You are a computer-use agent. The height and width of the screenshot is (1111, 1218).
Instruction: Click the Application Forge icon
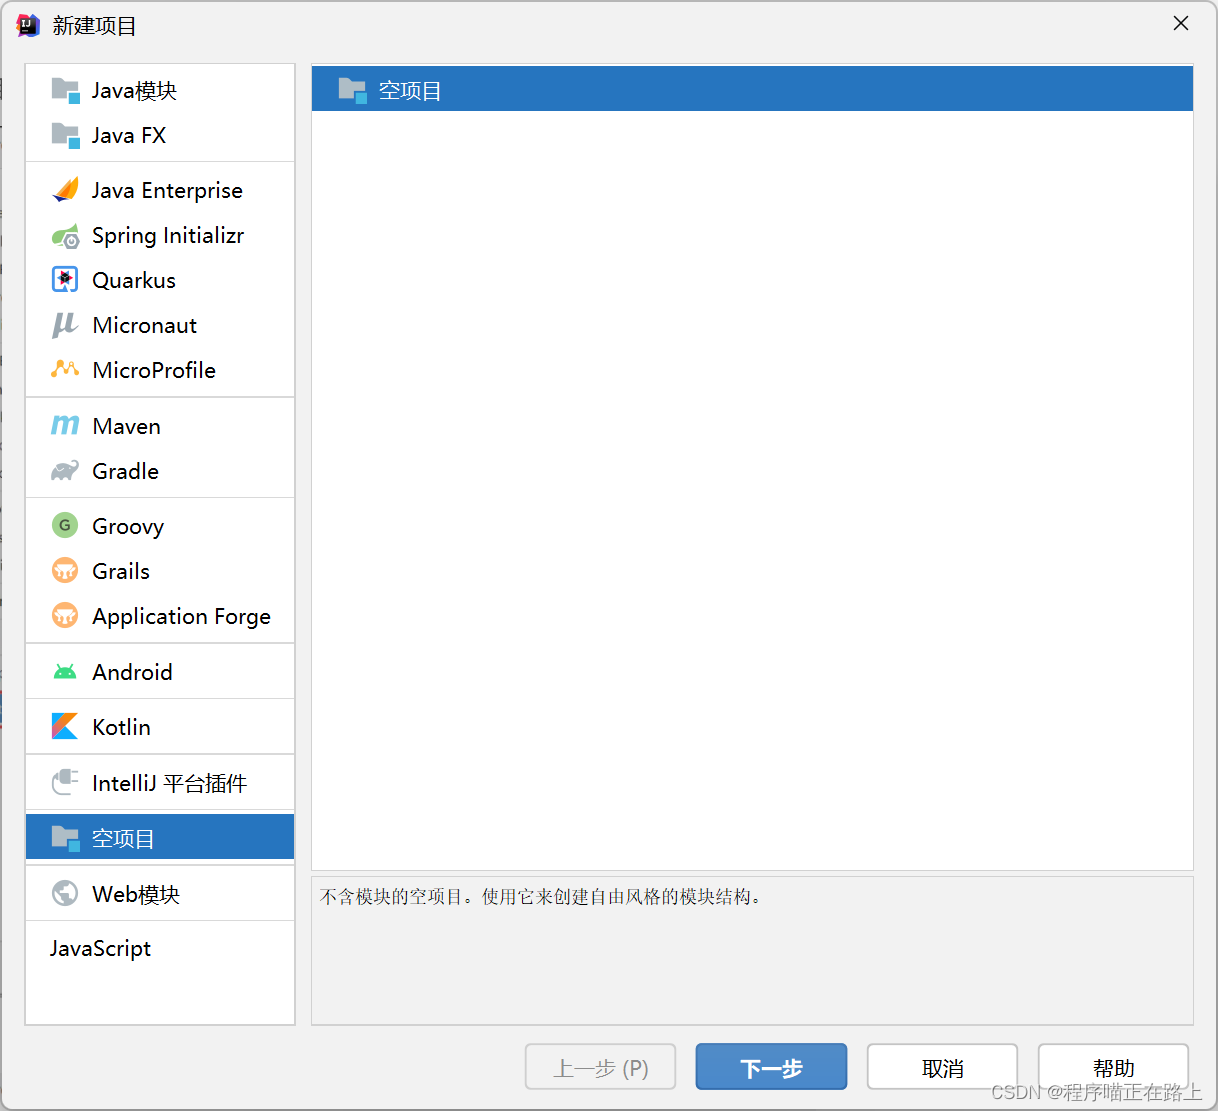click(65, 615)
